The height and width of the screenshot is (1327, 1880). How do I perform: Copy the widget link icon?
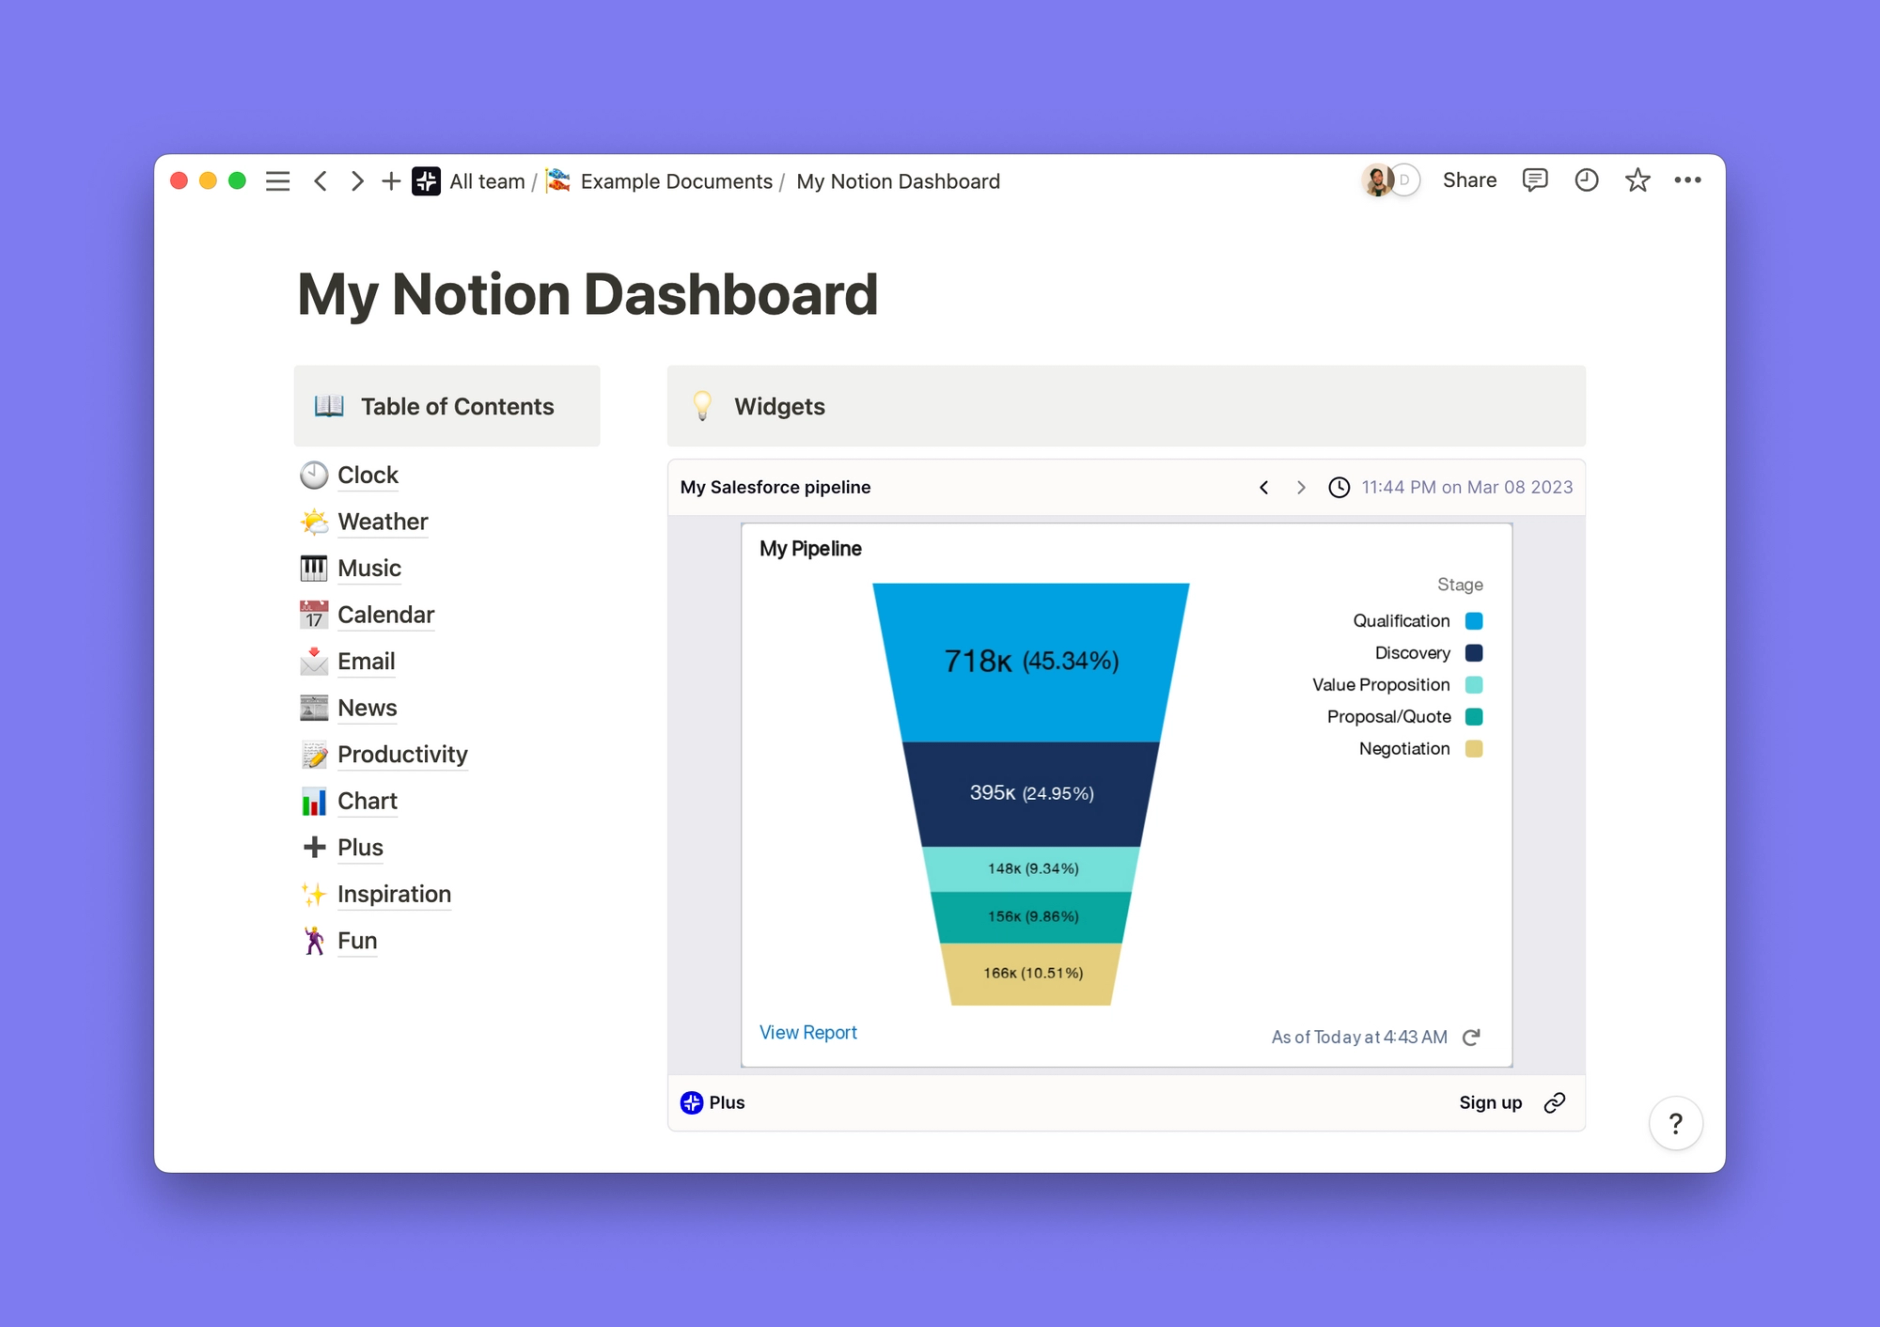[1555, 1102]
